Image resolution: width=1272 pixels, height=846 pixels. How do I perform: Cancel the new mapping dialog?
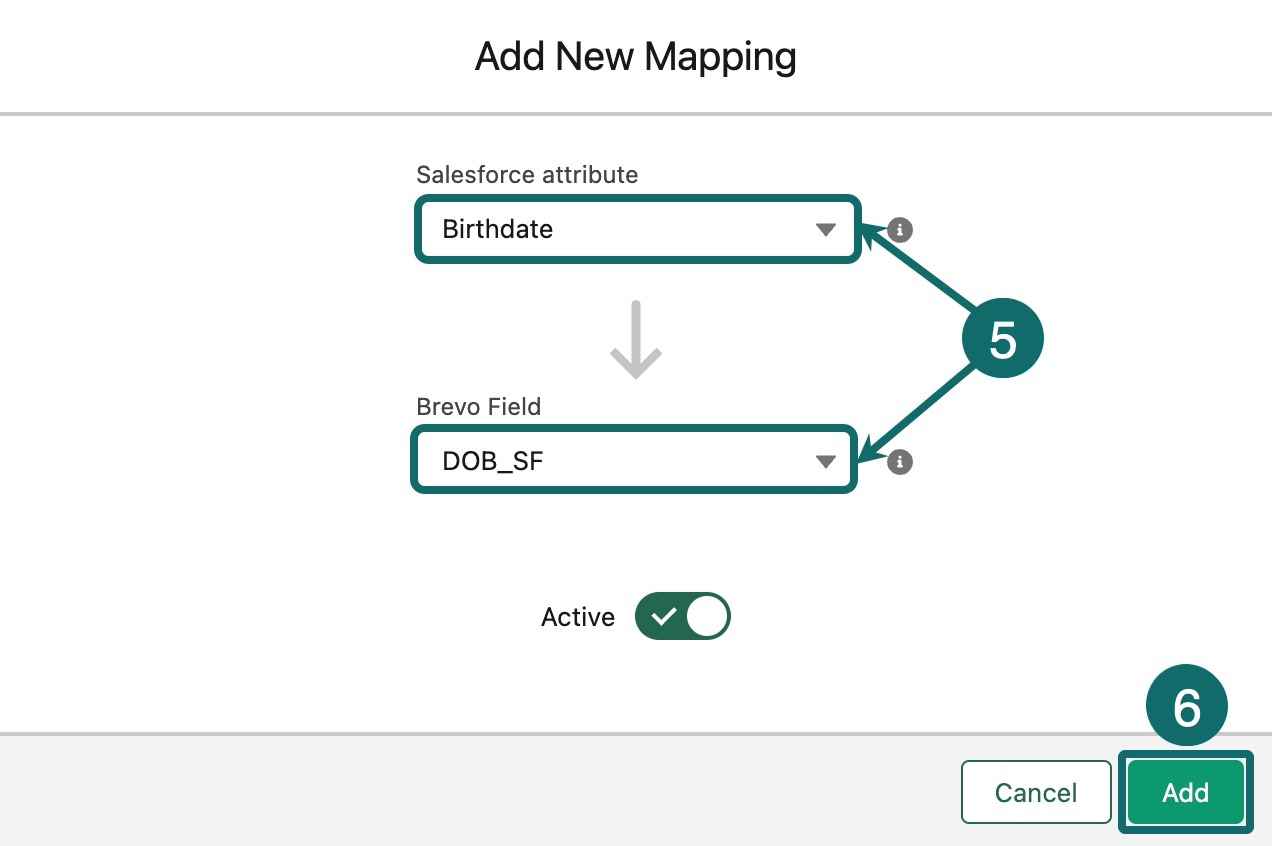tap(1036, 792)
